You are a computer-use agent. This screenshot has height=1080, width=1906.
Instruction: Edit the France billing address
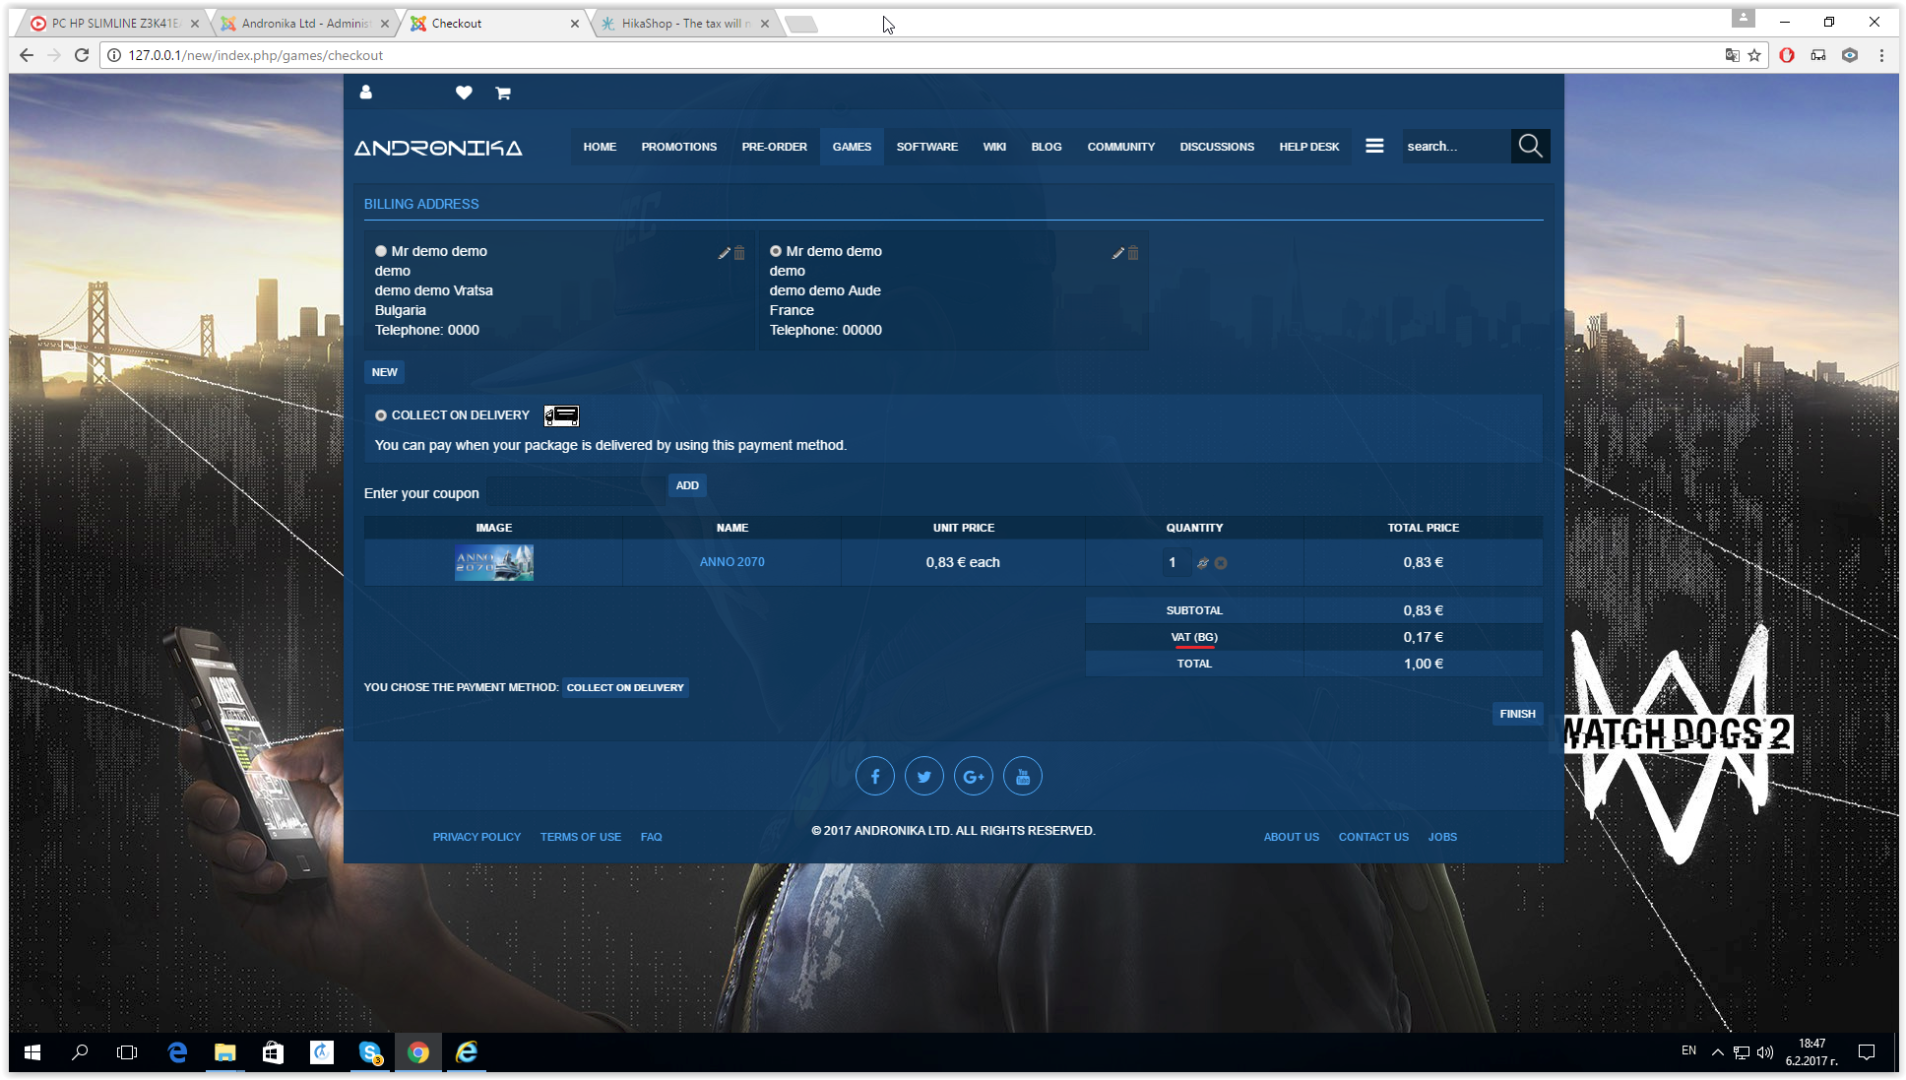[1118, 253]
